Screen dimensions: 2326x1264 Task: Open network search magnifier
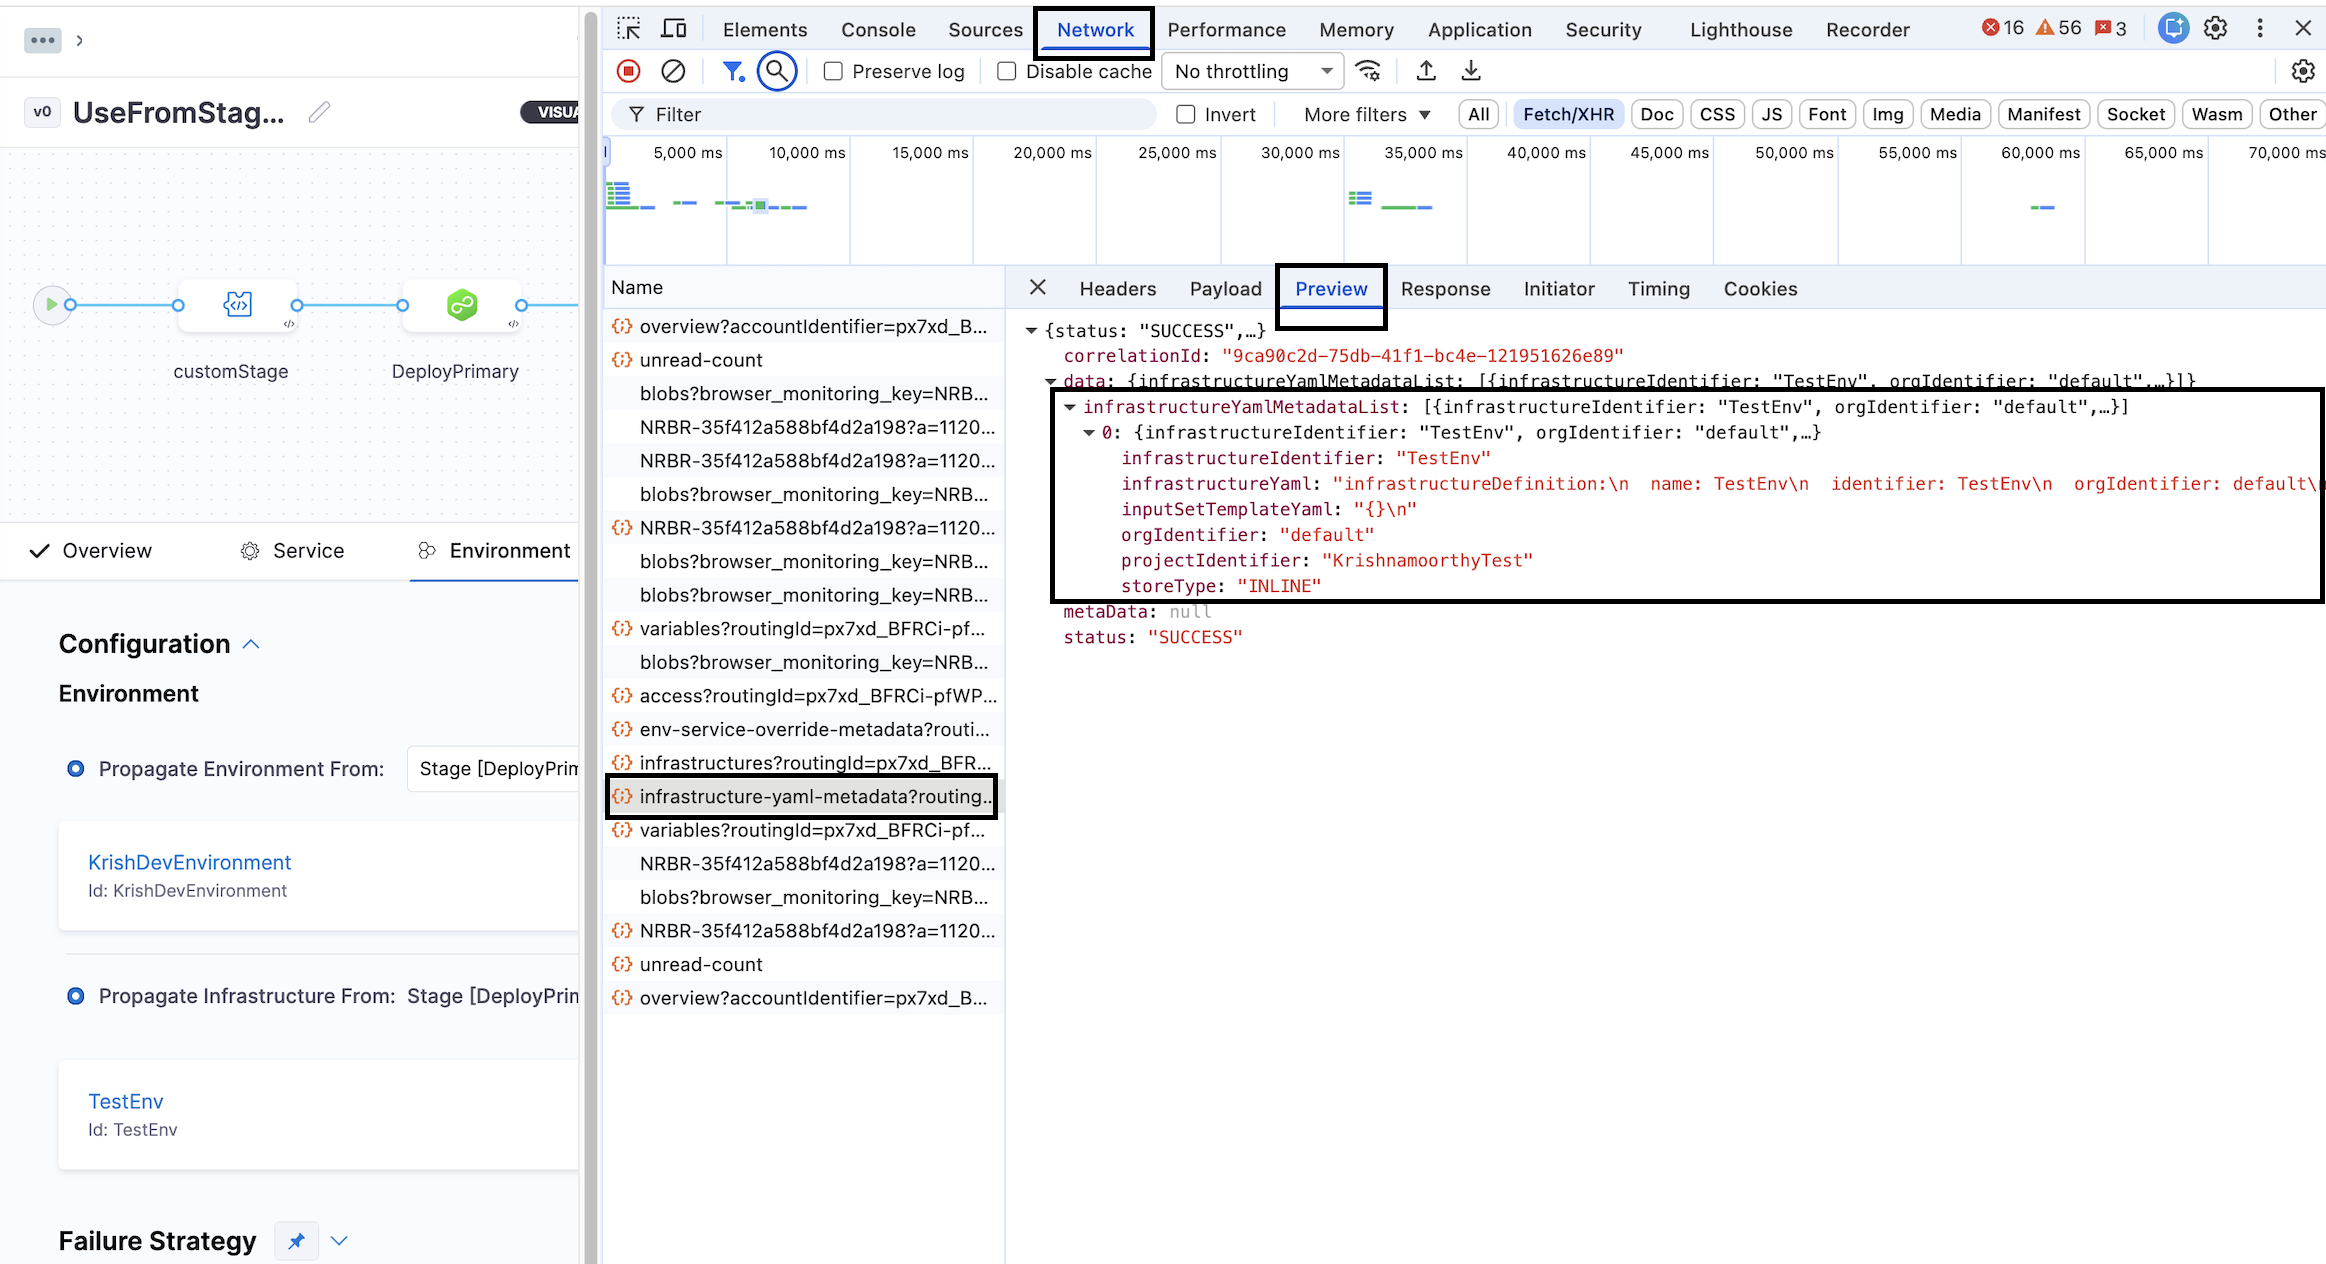click(x=777, y=71)
